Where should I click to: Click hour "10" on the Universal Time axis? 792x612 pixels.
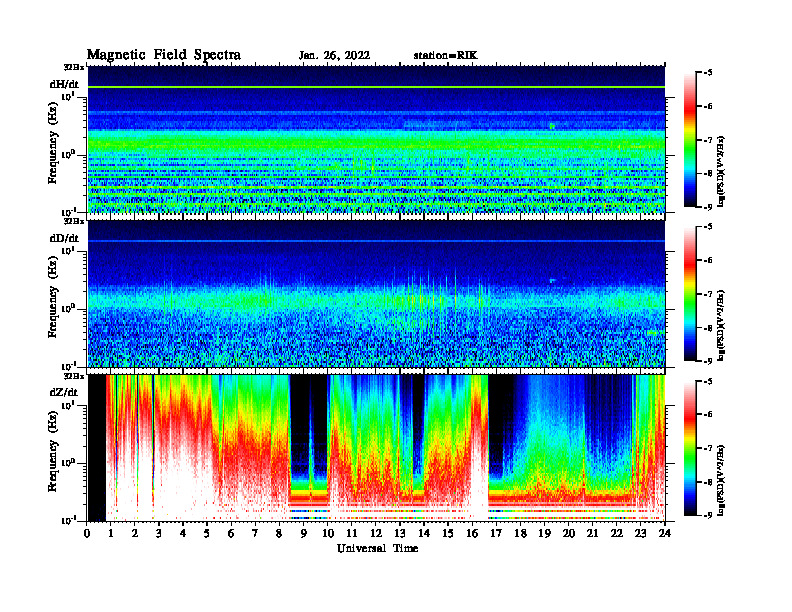(x=328, y=534)
